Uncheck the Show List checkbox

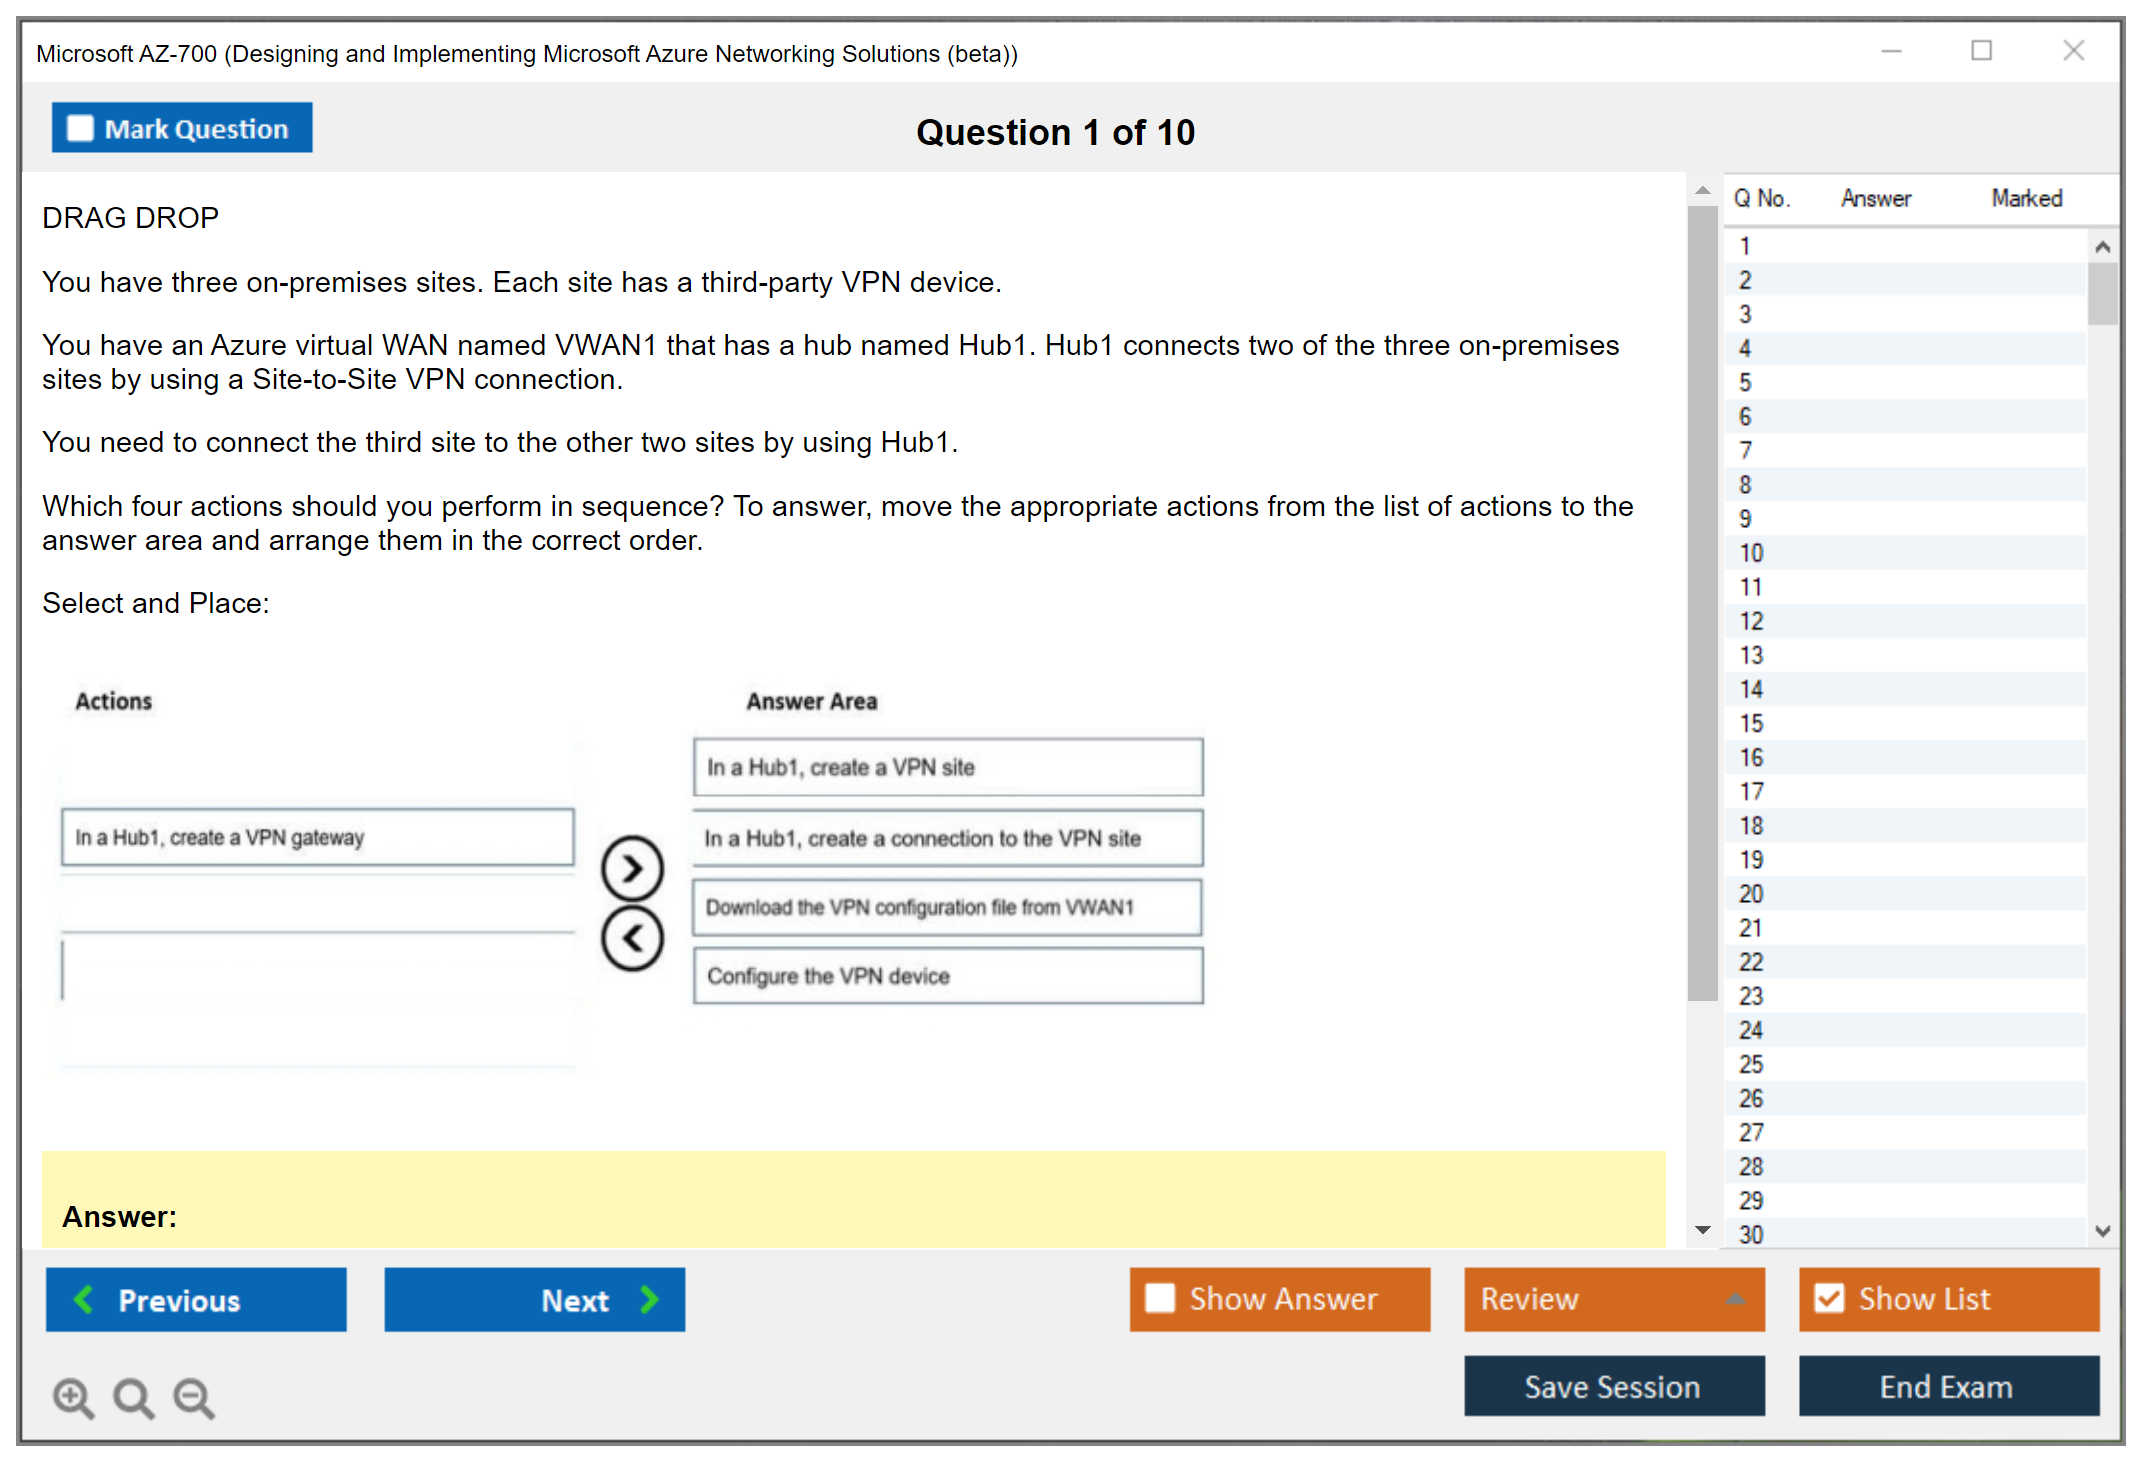click(x=1829, y=1298)
